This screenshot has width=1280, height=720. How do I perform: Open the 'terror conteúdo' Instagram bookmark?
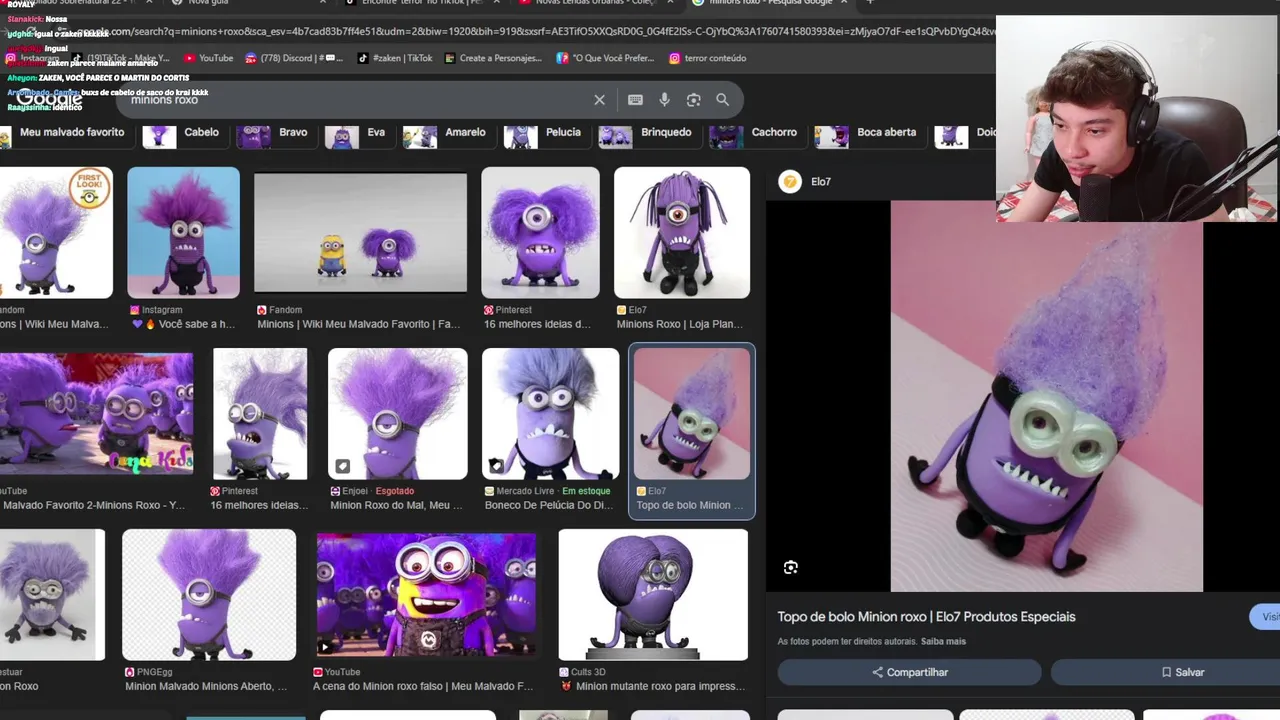pyautogui.click(x=707, y=58)
